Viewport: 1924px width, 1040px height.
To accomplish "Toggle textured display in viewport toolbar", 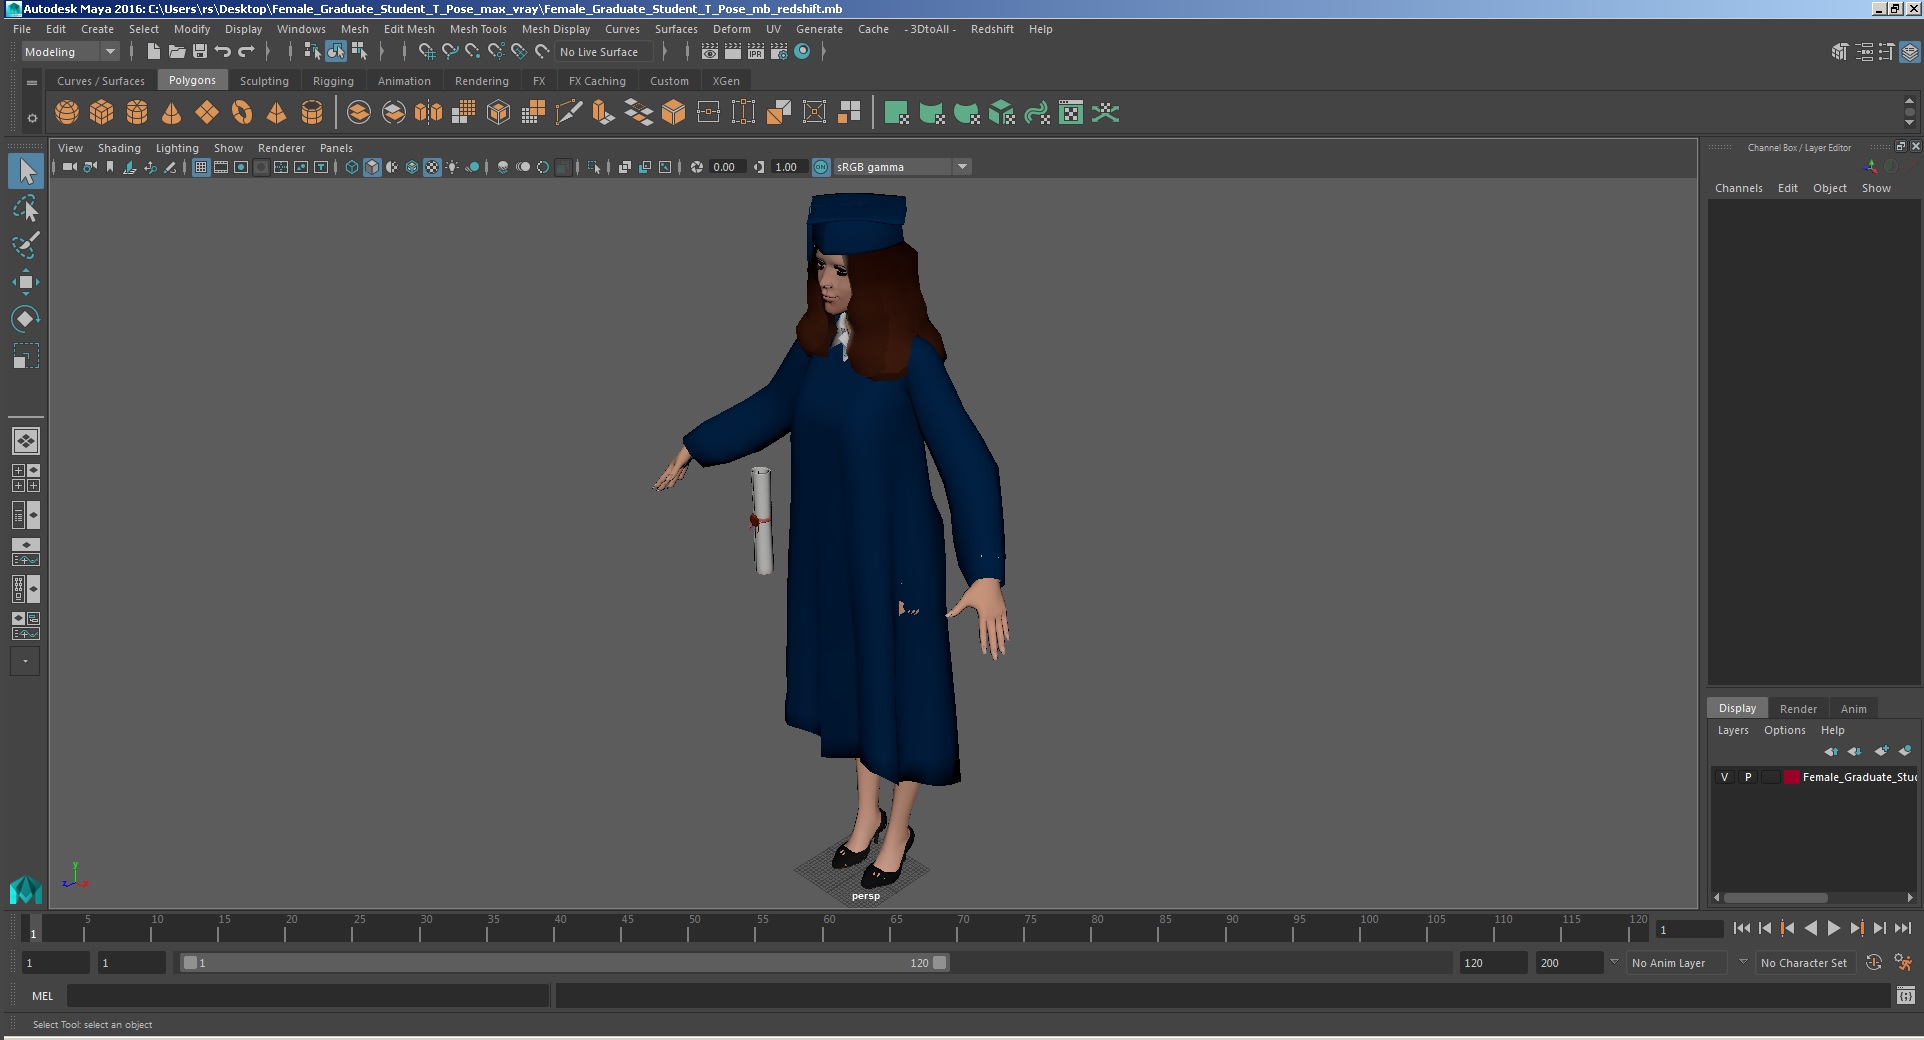I will 432,167.
